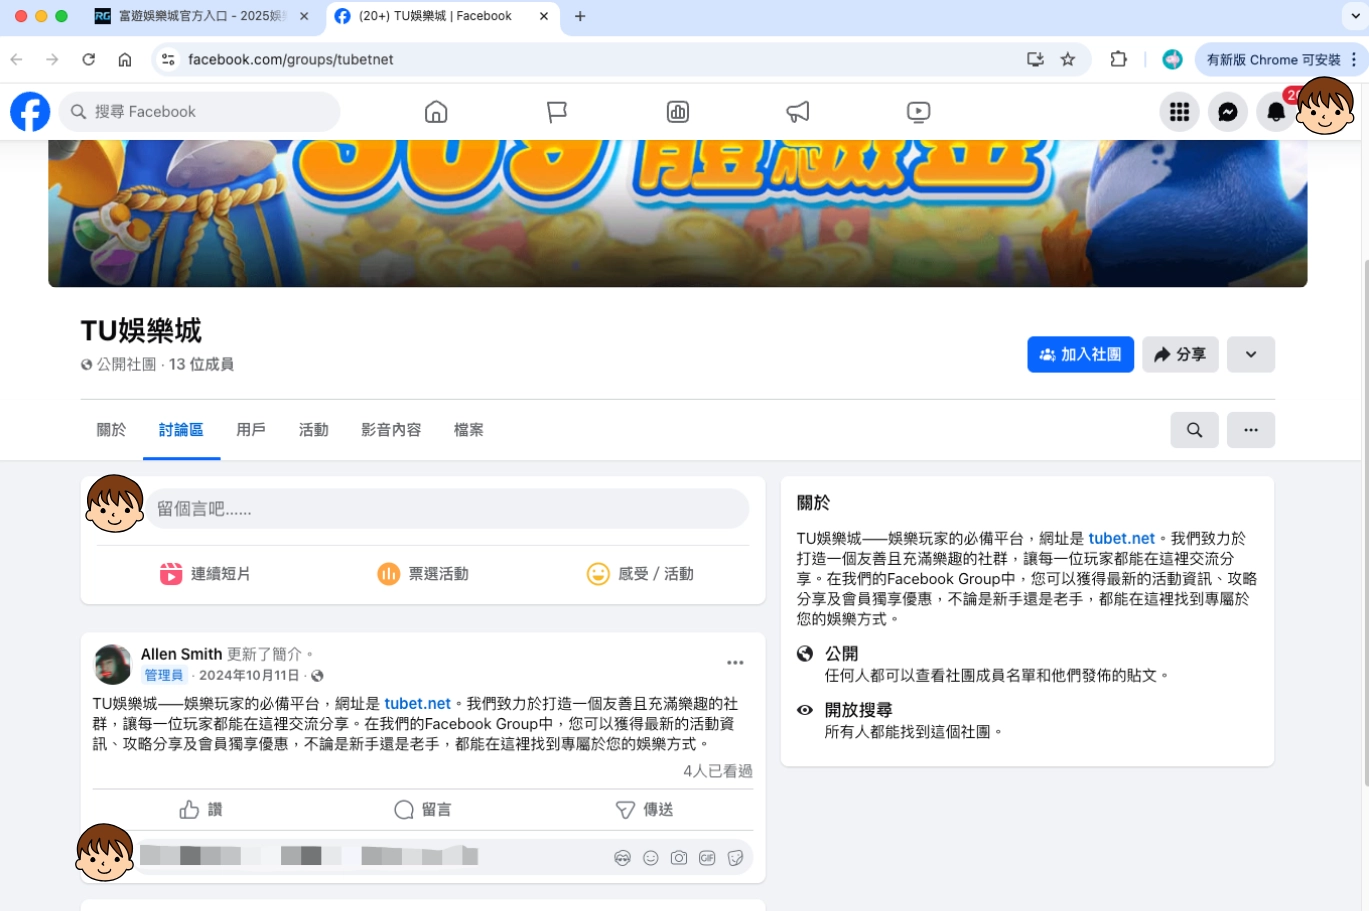
Task: Open the profile avatar account menu
Action: point(1325,106)
